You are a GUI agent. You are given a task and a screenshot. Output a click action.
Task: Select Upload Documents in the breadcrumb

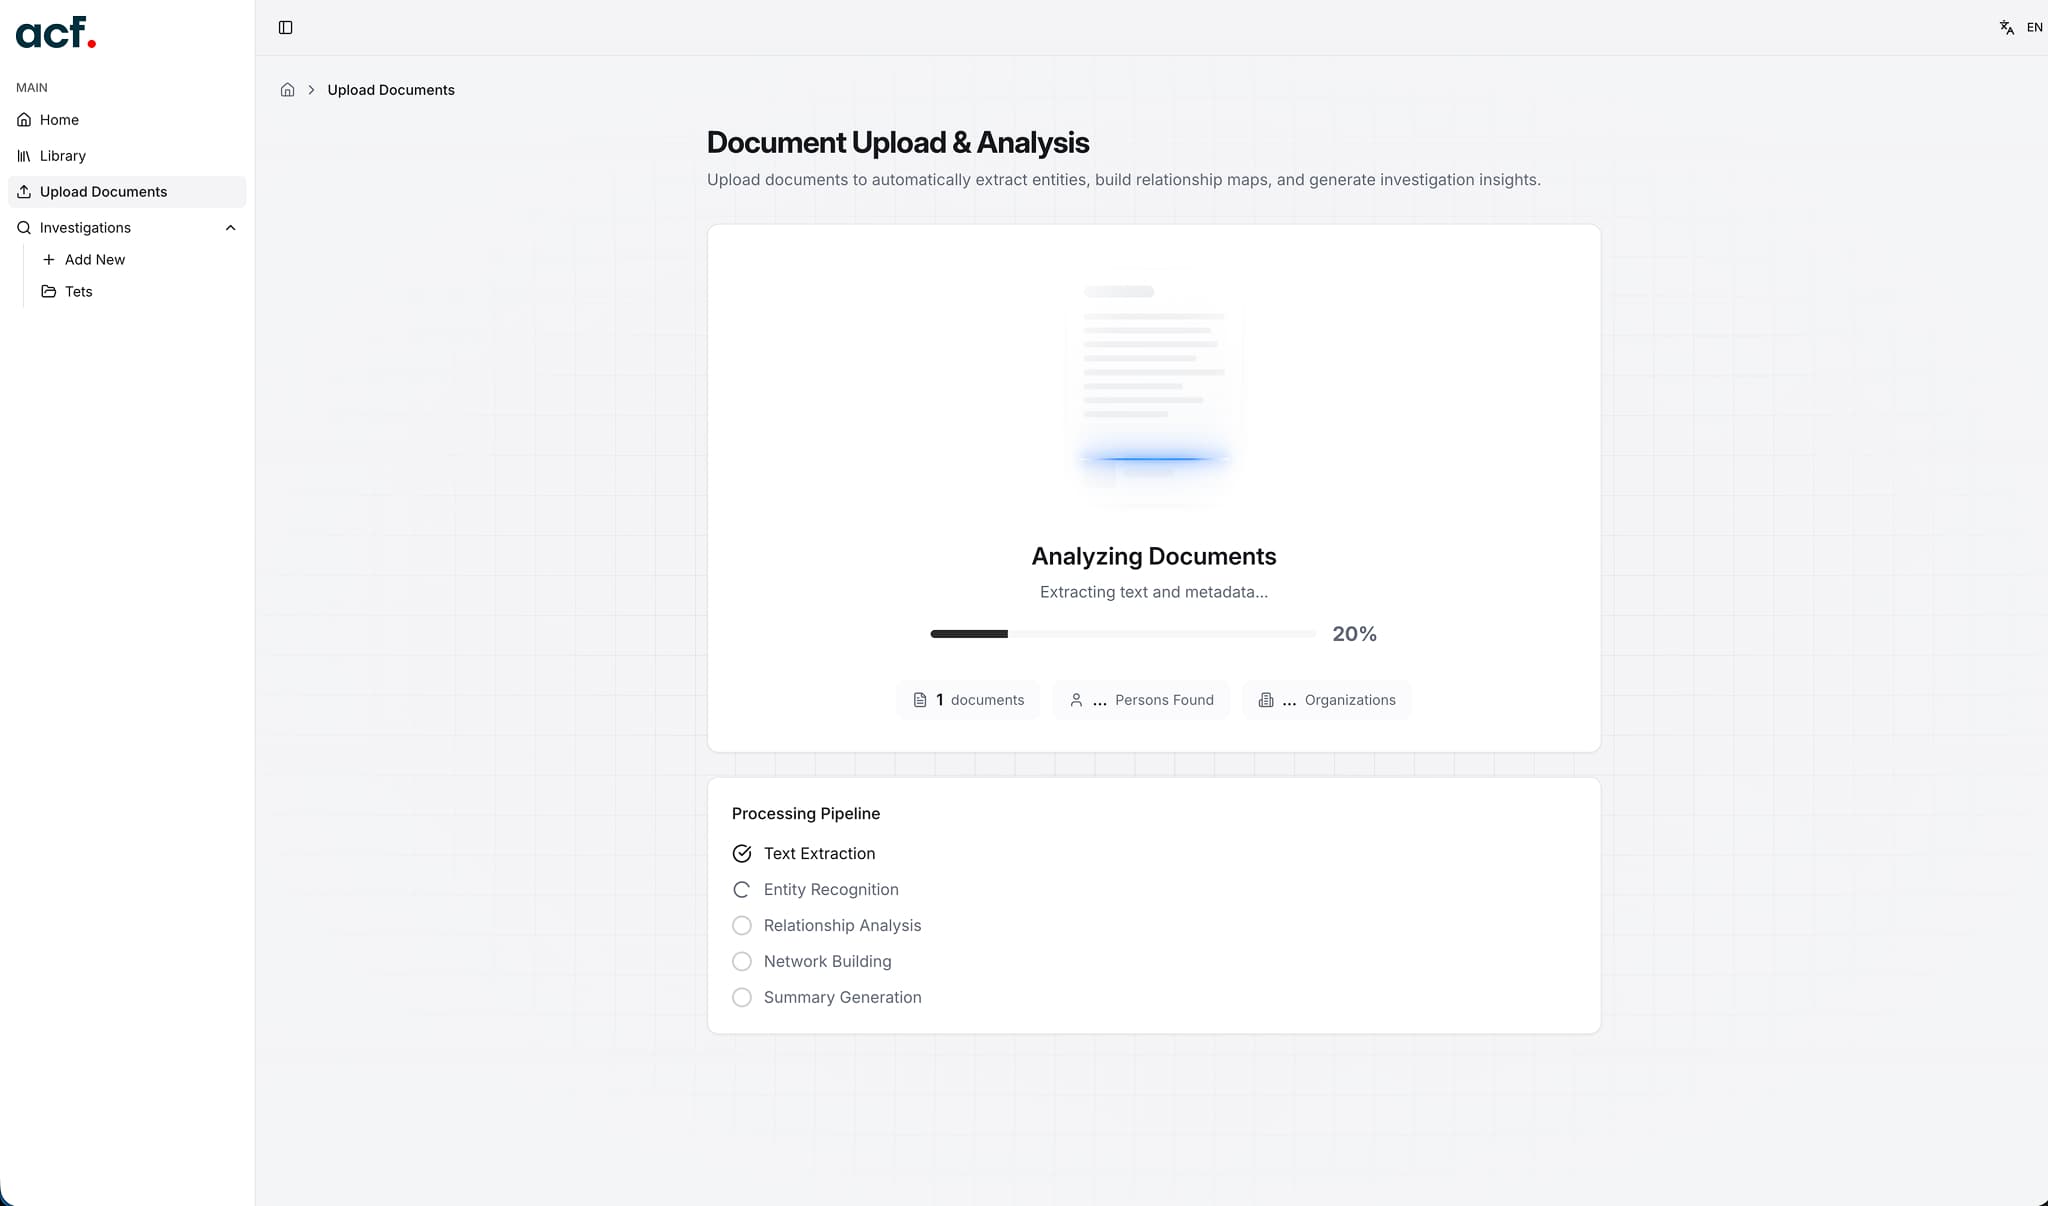pos(391,89)
